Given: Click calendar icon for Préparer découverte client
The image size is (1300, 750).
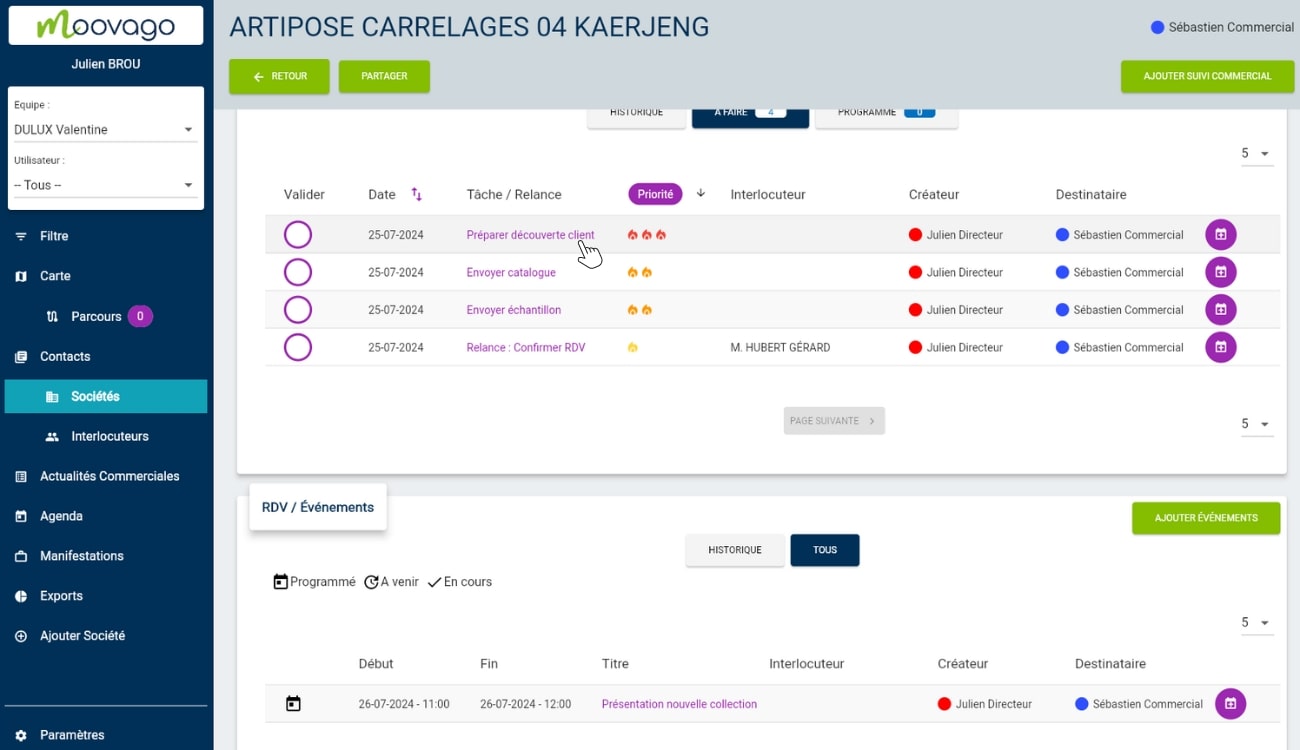Looking at the screenshot, I should click(1221, 235).
